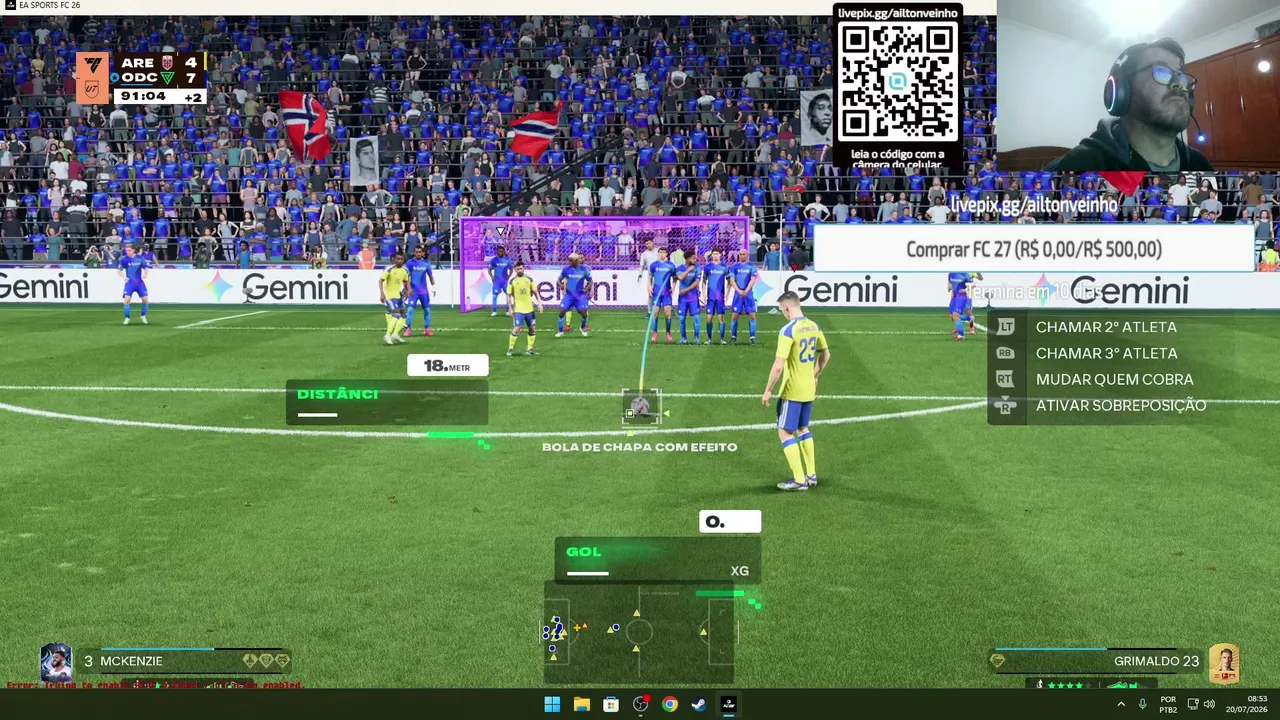Click McKenzie's third playstyle diamond icon
This screenshot has height=720, width=1280.
point(282,661)
